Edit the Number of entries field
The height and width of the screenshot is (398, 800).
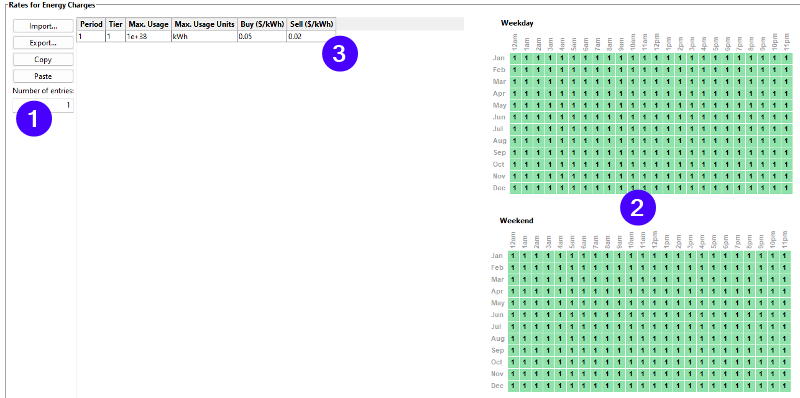pos(43,105)
